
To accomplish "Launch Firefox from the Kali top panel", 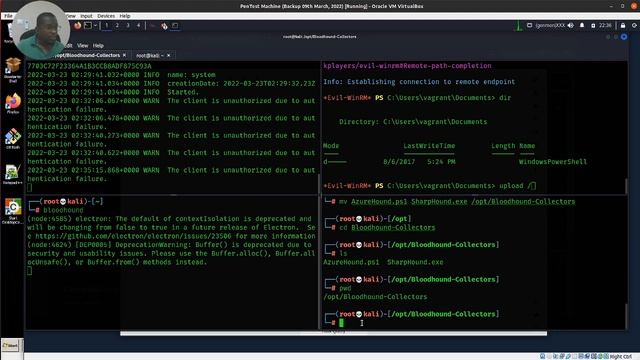I will [77, 25].
